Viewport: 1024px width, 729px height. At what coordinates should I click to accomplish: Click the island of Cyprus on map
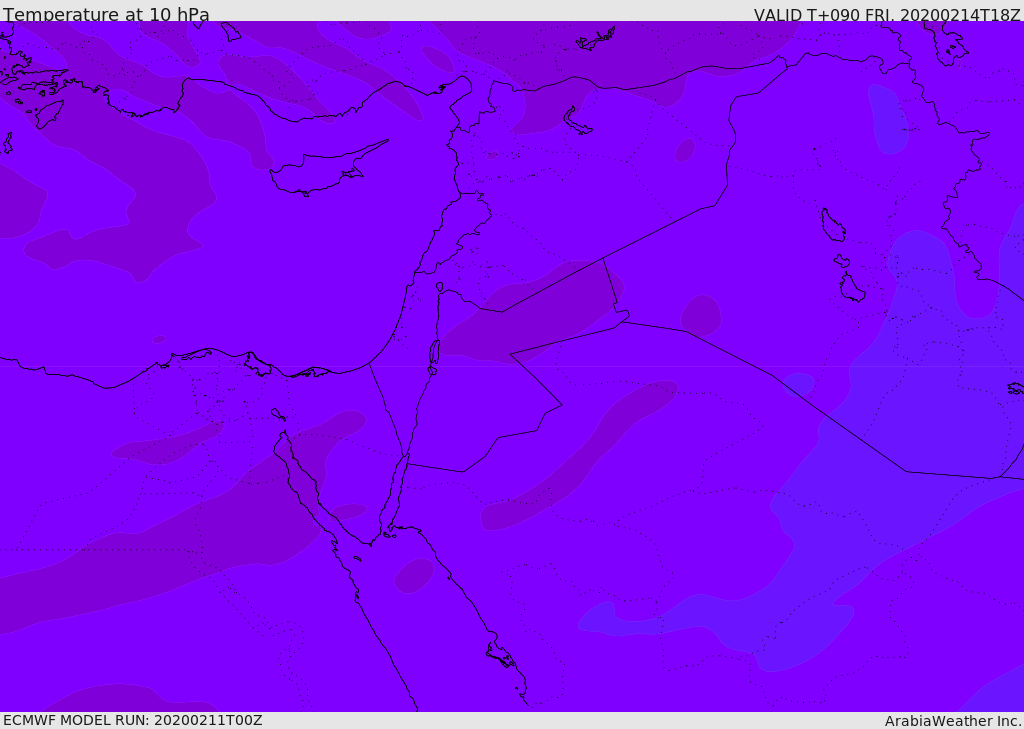(327, 170)
